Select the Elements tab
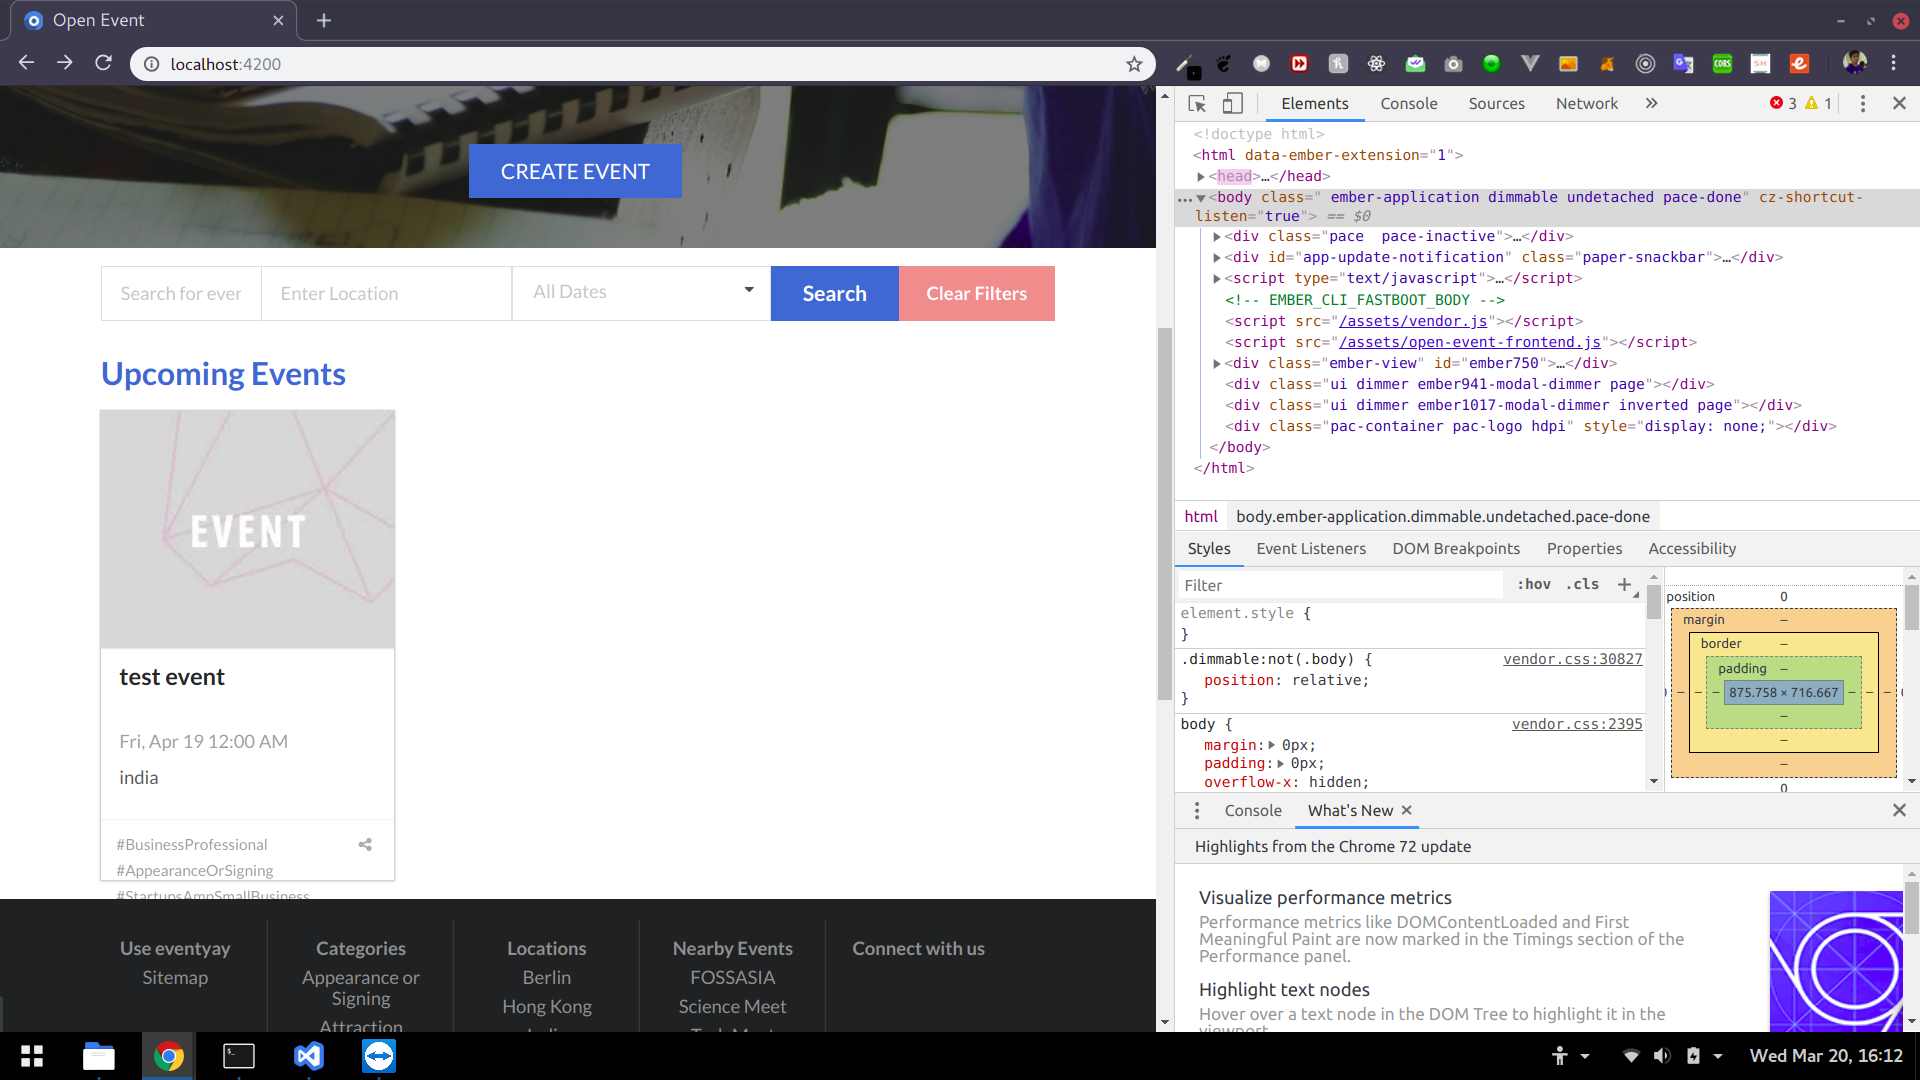The width and height of the screenshot is (1920, 1080). coord(1314,103)
